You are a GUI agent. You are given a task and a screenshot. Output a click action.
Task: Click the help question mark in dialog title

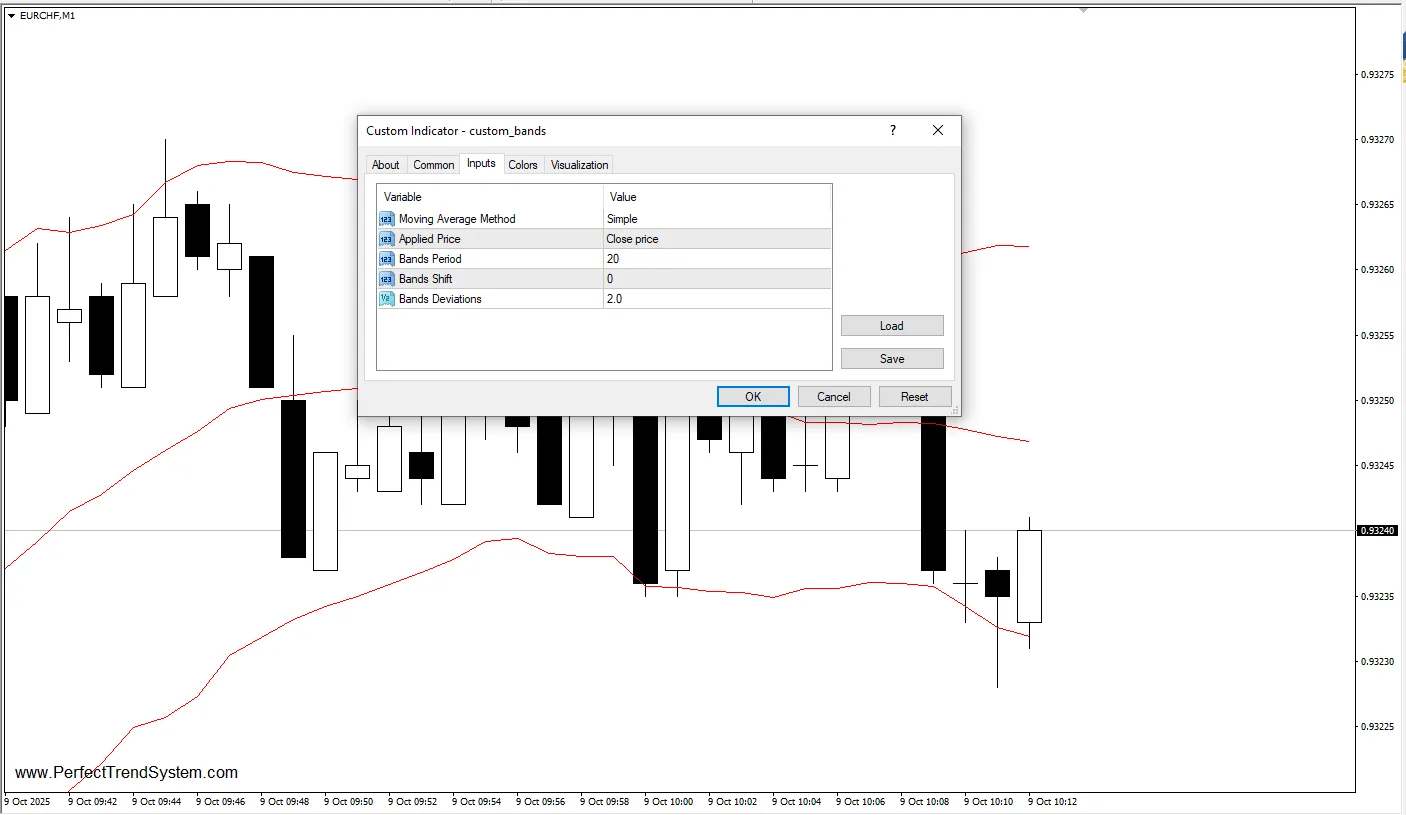point(893,130)
